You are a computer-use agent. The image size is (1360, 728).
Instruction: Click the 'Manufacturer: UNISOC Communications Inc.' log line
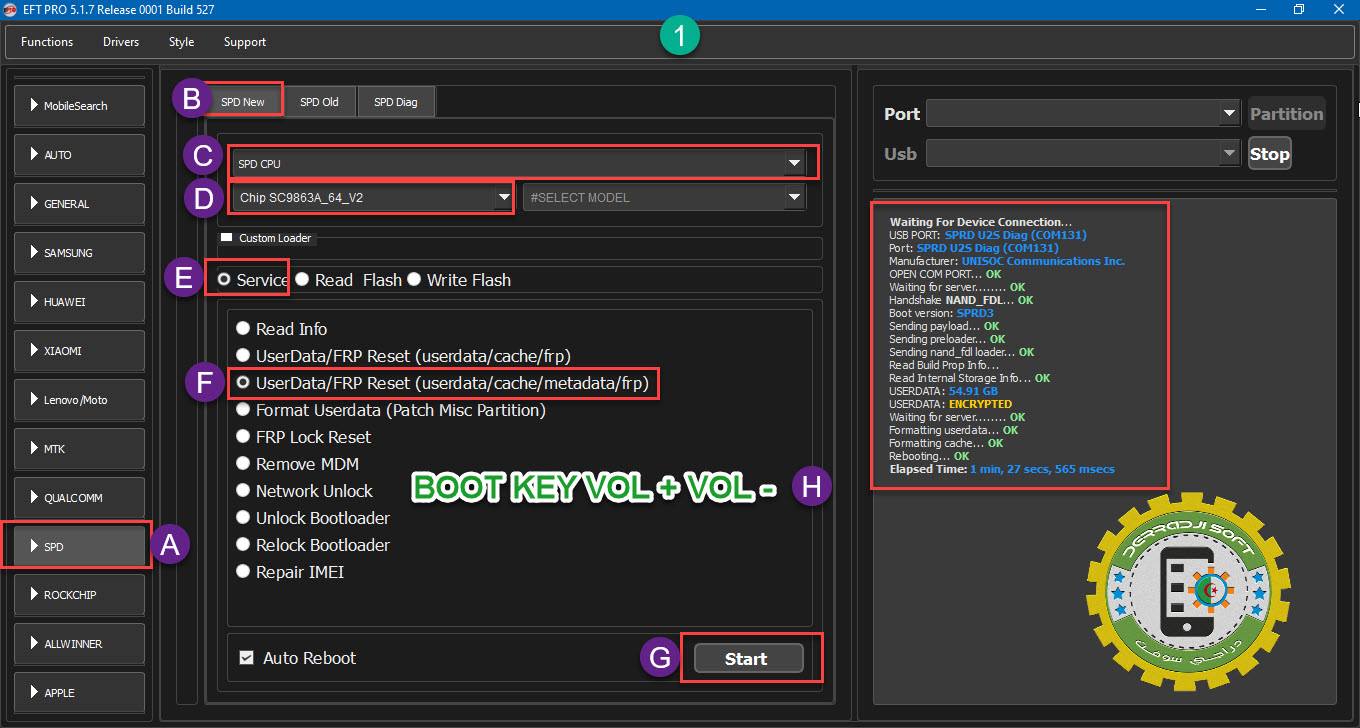[1007, 261]
